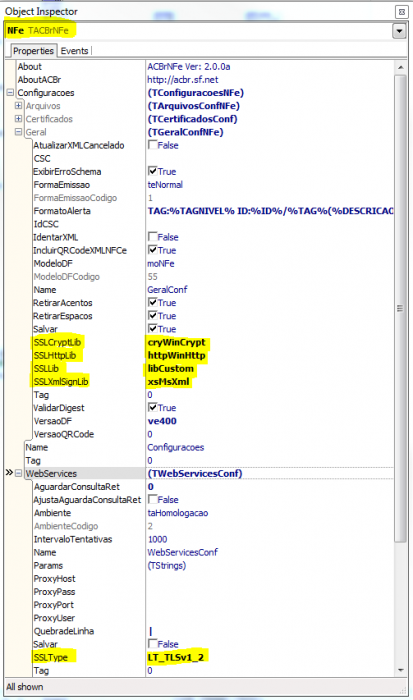Select the IdCSC property row

46,224
